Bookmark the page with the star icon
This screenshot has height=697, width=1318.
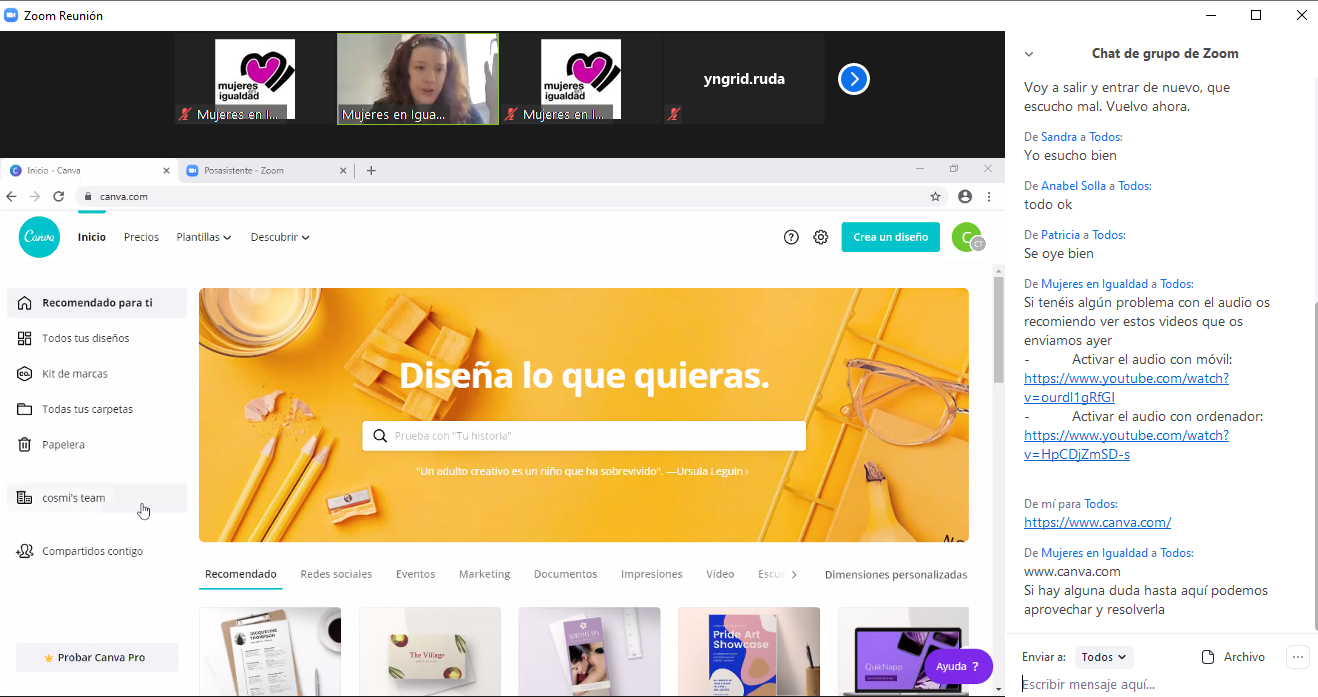click(x=935, y=197)
